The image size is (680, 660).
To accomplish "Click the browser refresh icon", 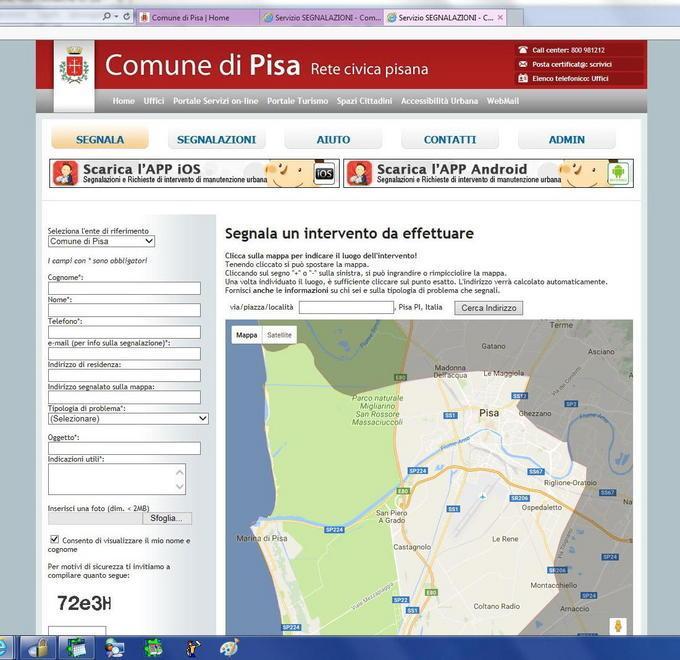I will click(126, 16).
